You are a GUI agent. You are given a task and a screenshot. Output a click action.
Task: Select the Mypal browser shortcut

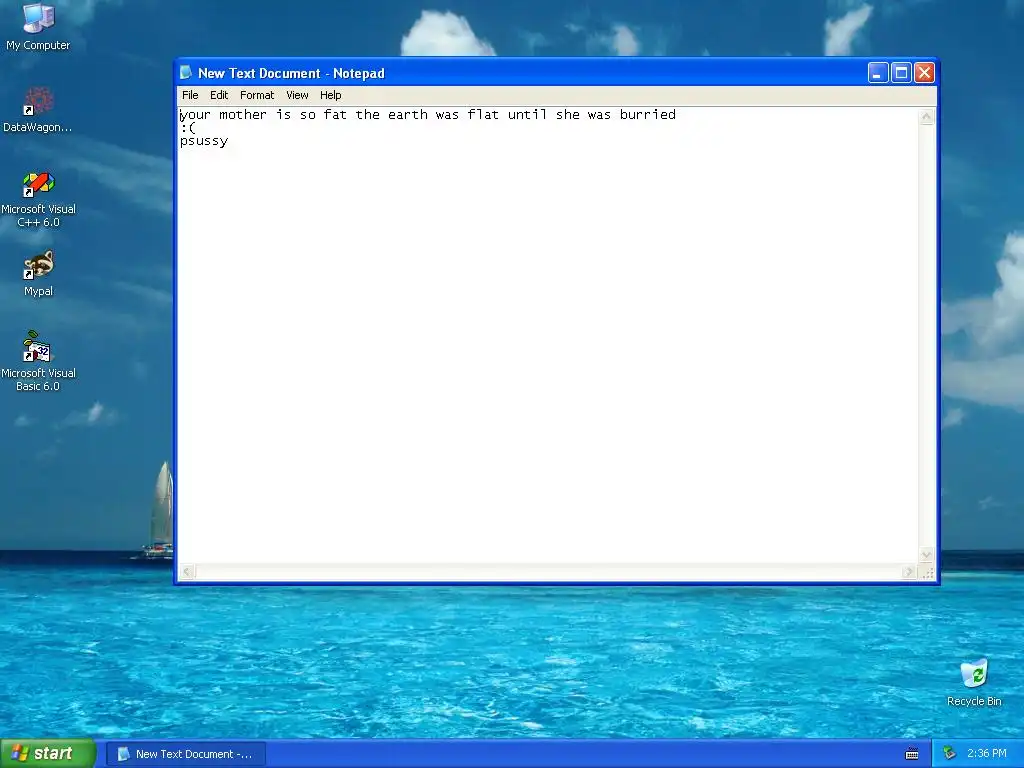point(38,274)
